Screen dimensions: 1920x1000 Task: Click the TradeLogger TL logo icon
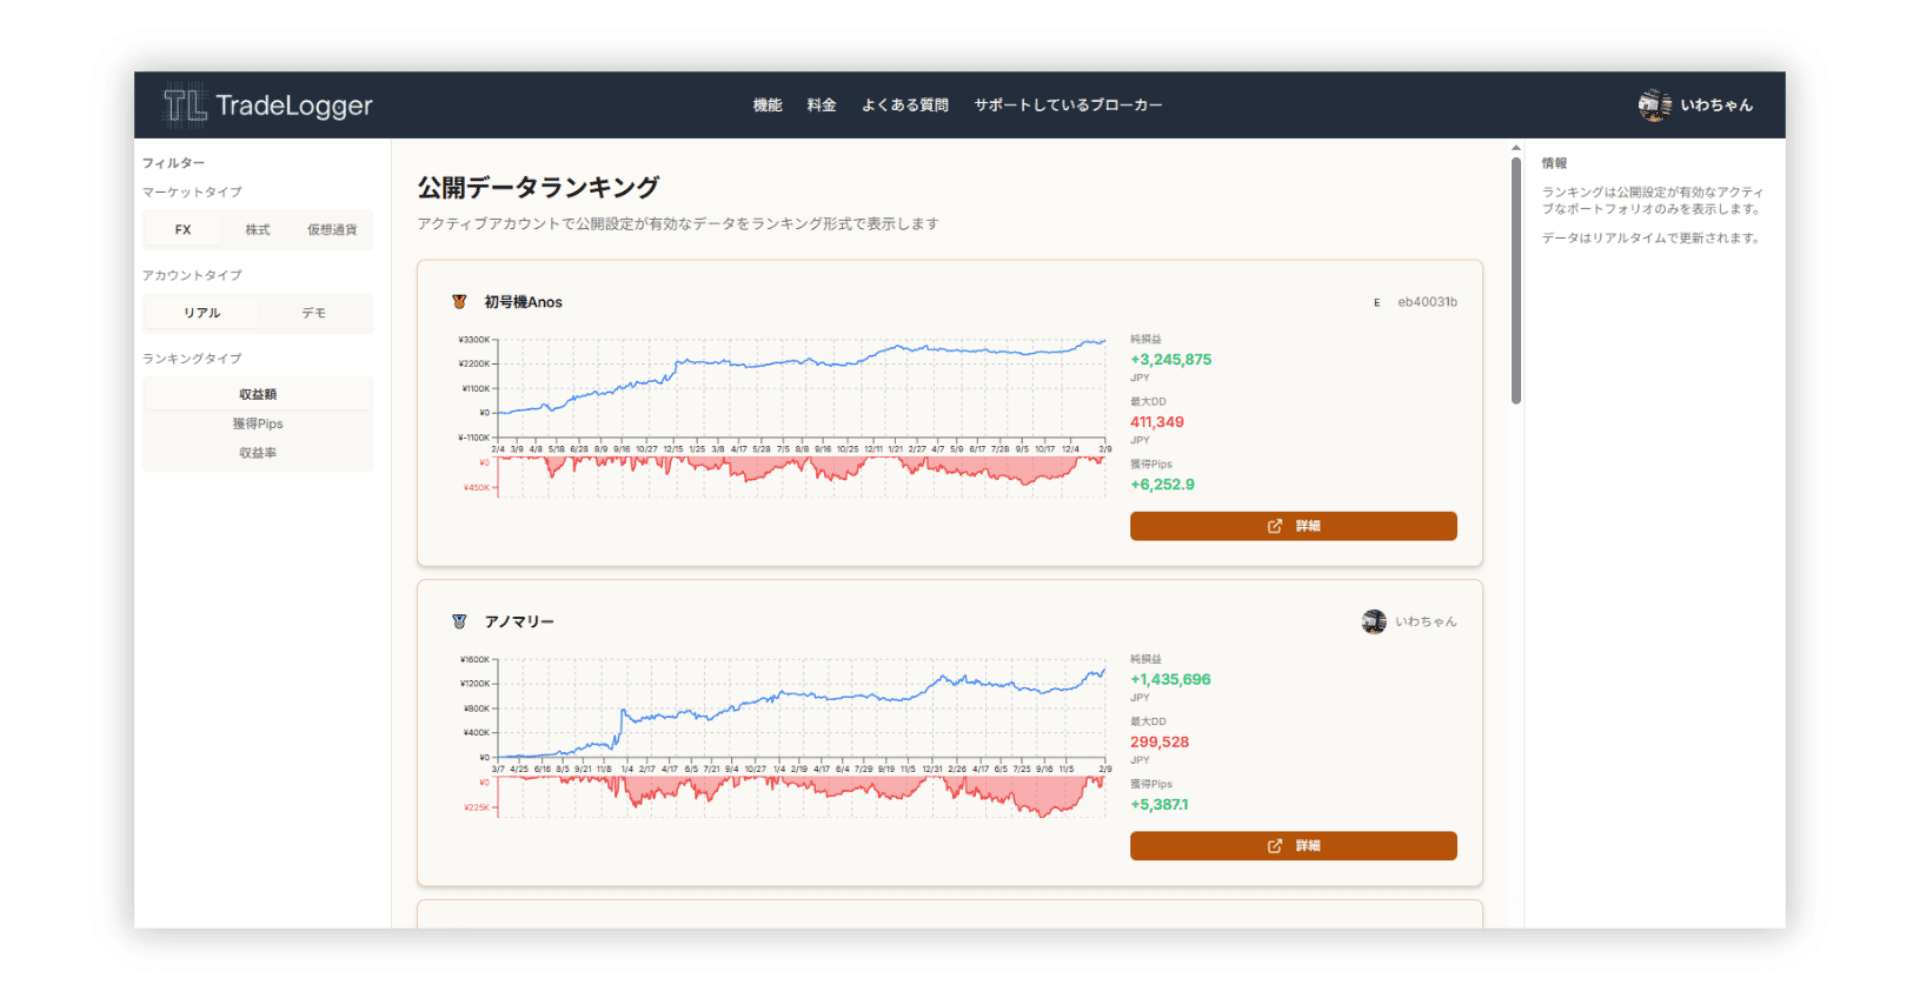(185, 104)
